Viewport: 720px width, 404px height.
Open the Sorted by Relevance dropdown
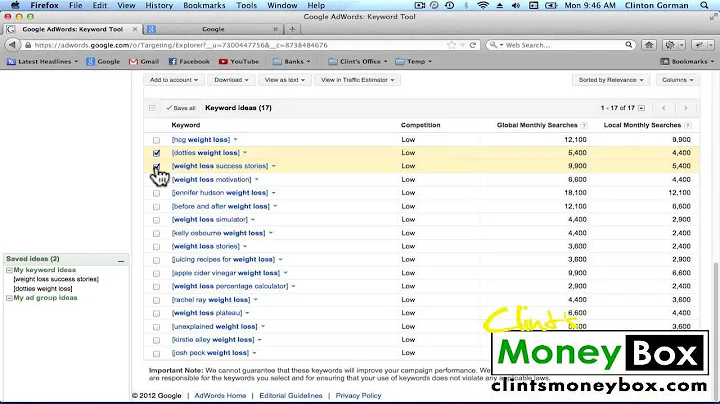[x=611, y=80]
